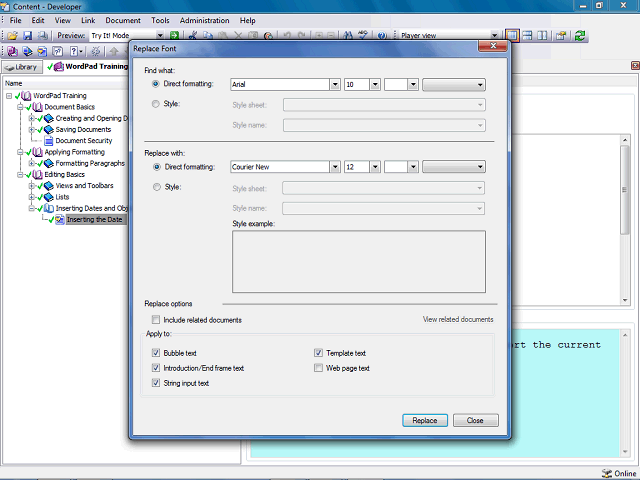Open the font size 10 dropdown
This screenshot has width=640, height=480.
pos(375,84)
